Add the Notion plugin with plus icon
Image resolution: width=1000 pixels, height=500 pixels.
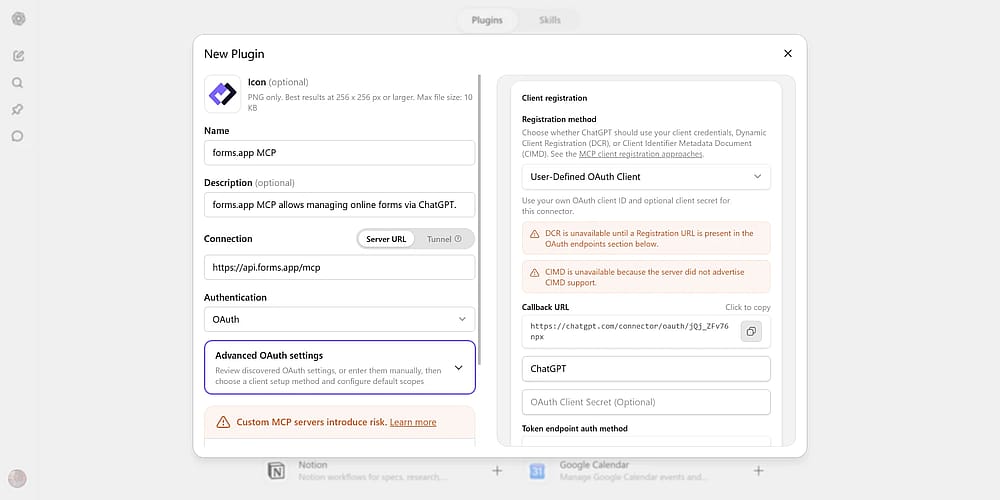coord(497,471)
